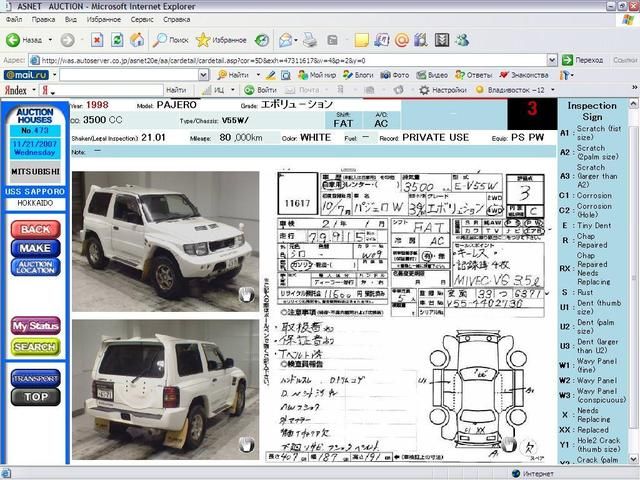640x480 pixels.
Task: Expand the mail.ru search box dropdown
Action: pyautogui.click(x=203, y=75)
